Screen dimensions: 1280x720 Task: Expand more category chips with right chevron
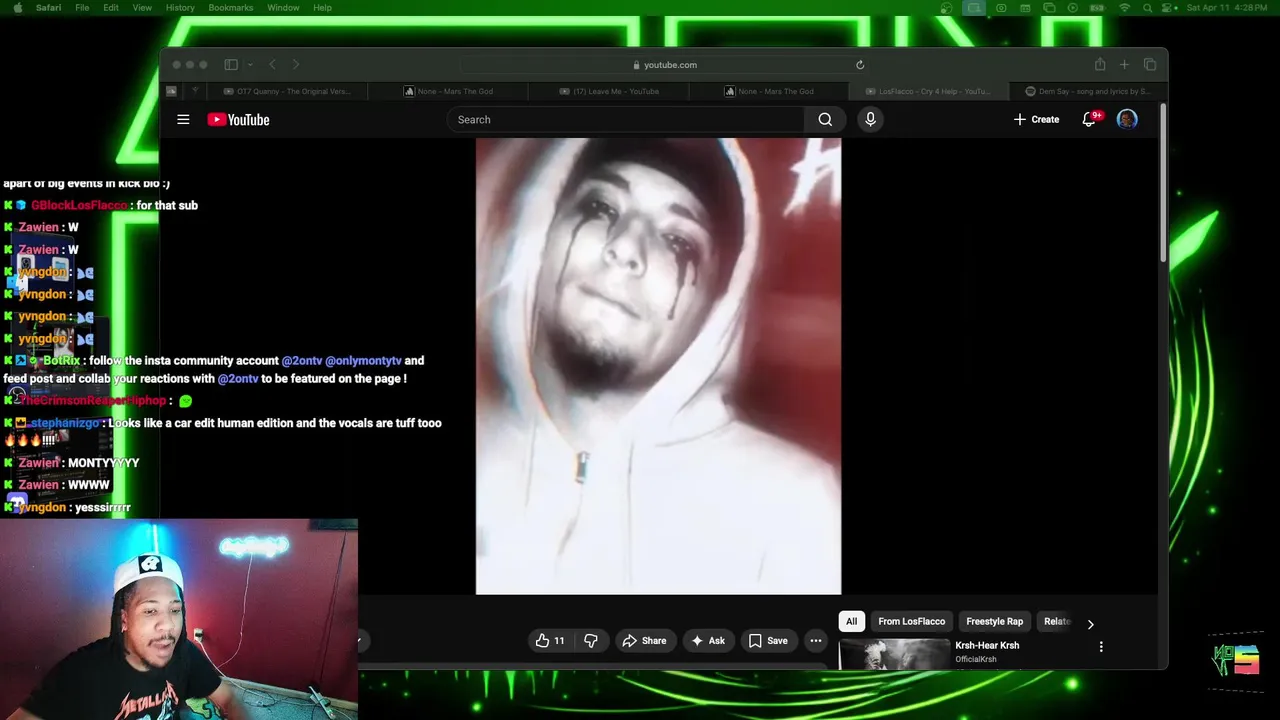point(1090,623)
